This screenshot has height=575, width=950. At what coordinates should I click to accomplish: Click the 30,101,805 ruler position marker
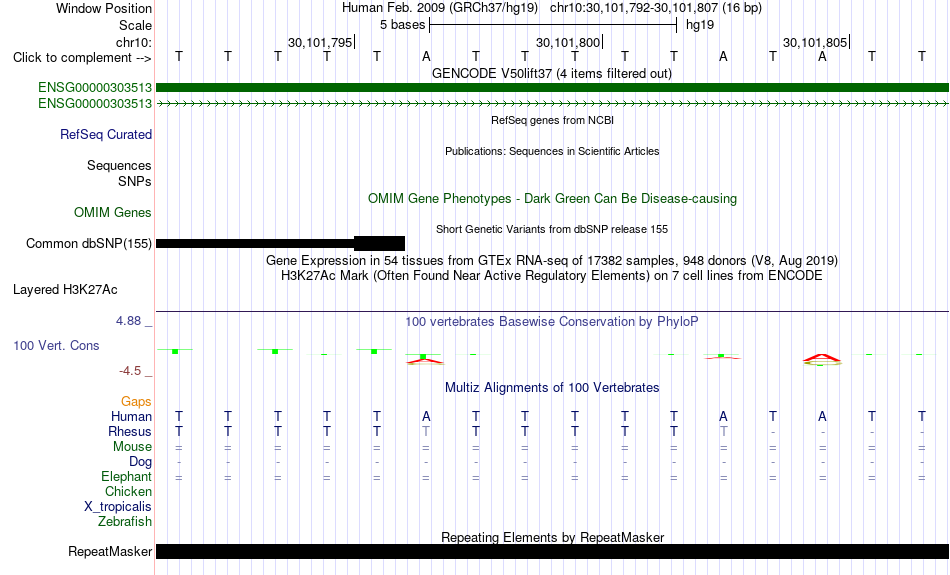[816, 42]
